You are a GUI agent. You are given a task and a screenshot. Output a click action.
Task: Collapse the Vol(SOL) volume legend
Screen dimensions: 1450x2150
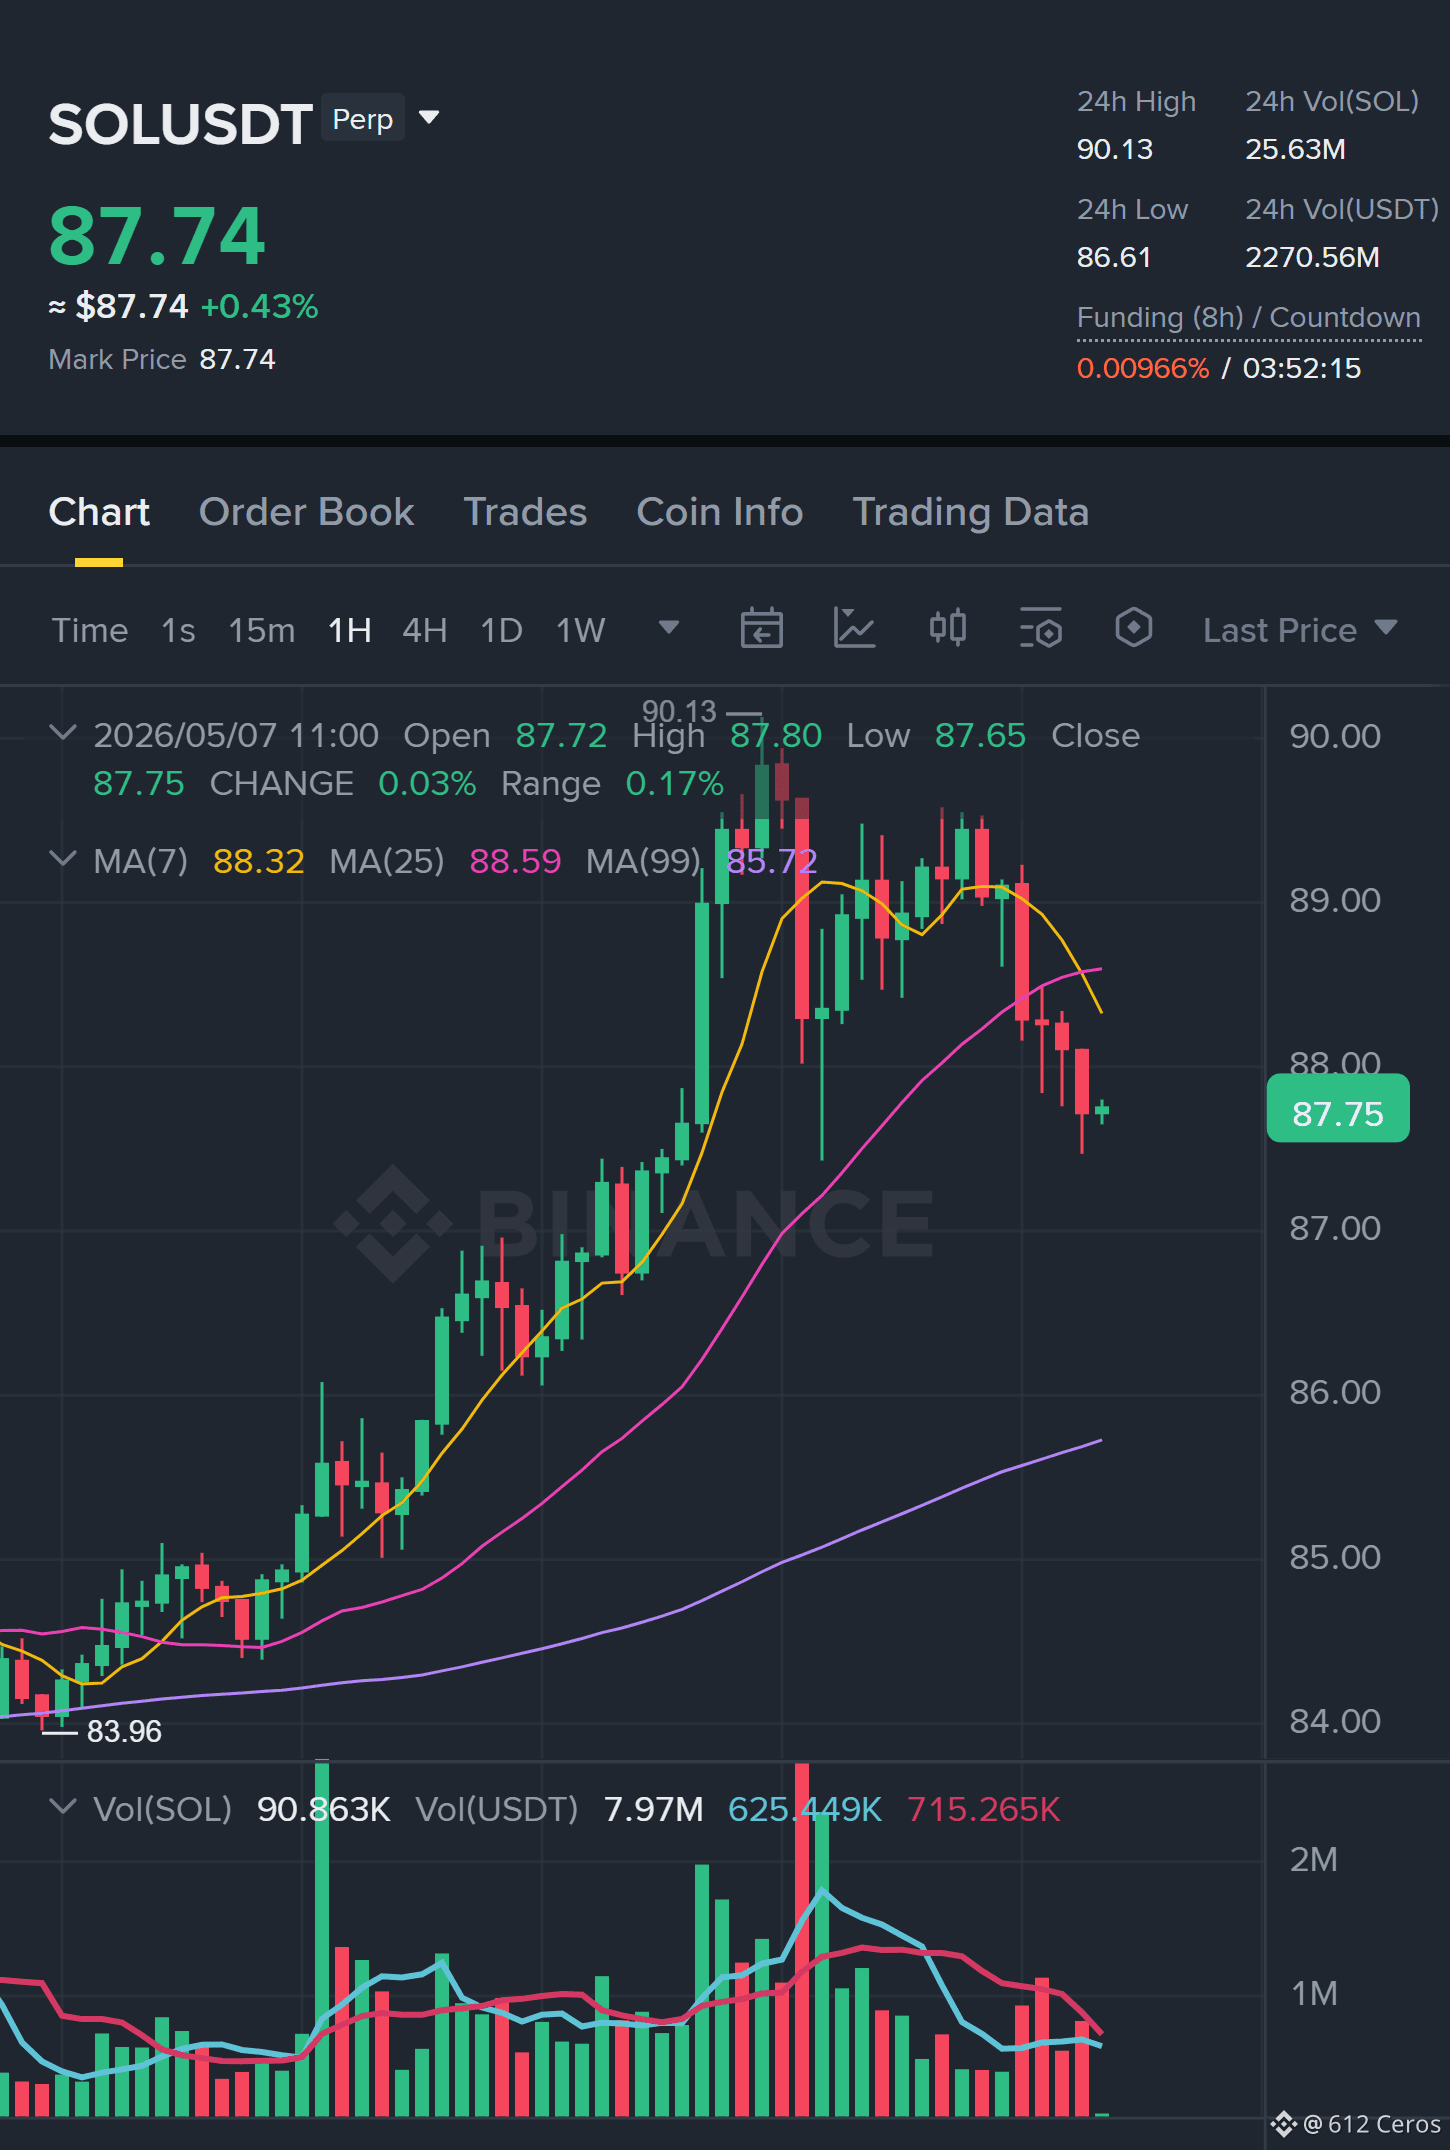(x=63, y=1806)
